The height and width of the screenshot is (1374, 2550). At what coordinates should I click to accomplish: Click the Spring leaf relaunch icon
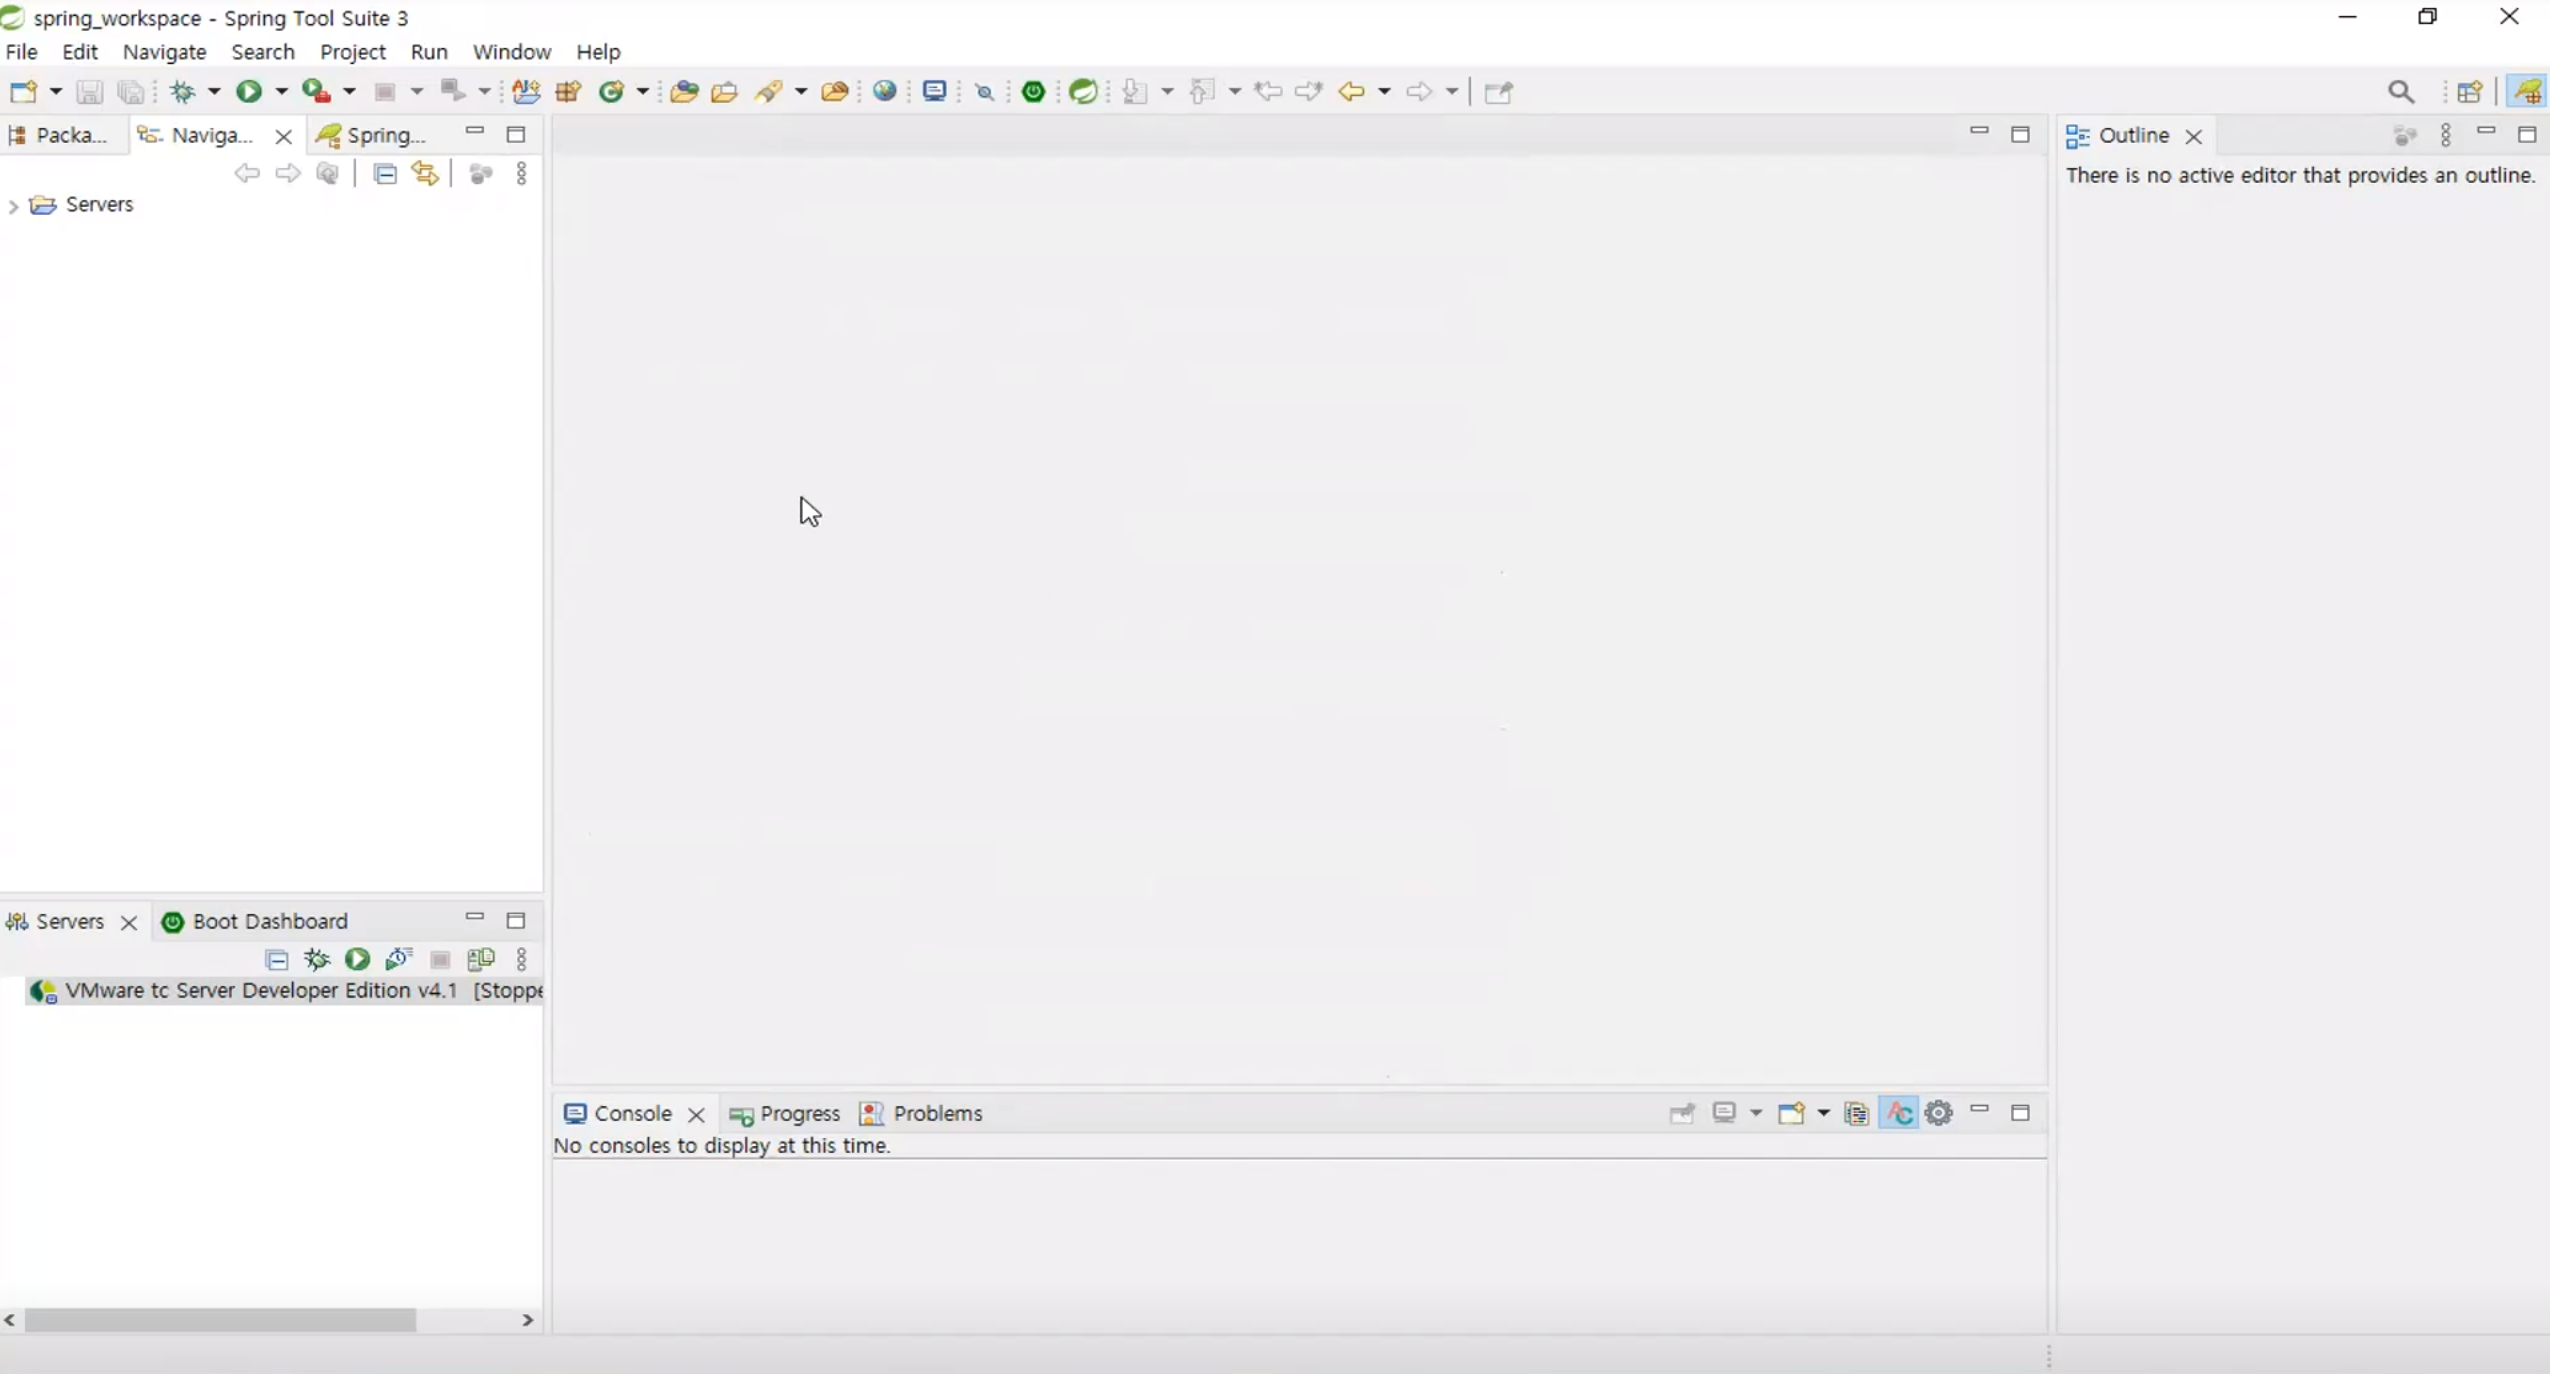1083,92
